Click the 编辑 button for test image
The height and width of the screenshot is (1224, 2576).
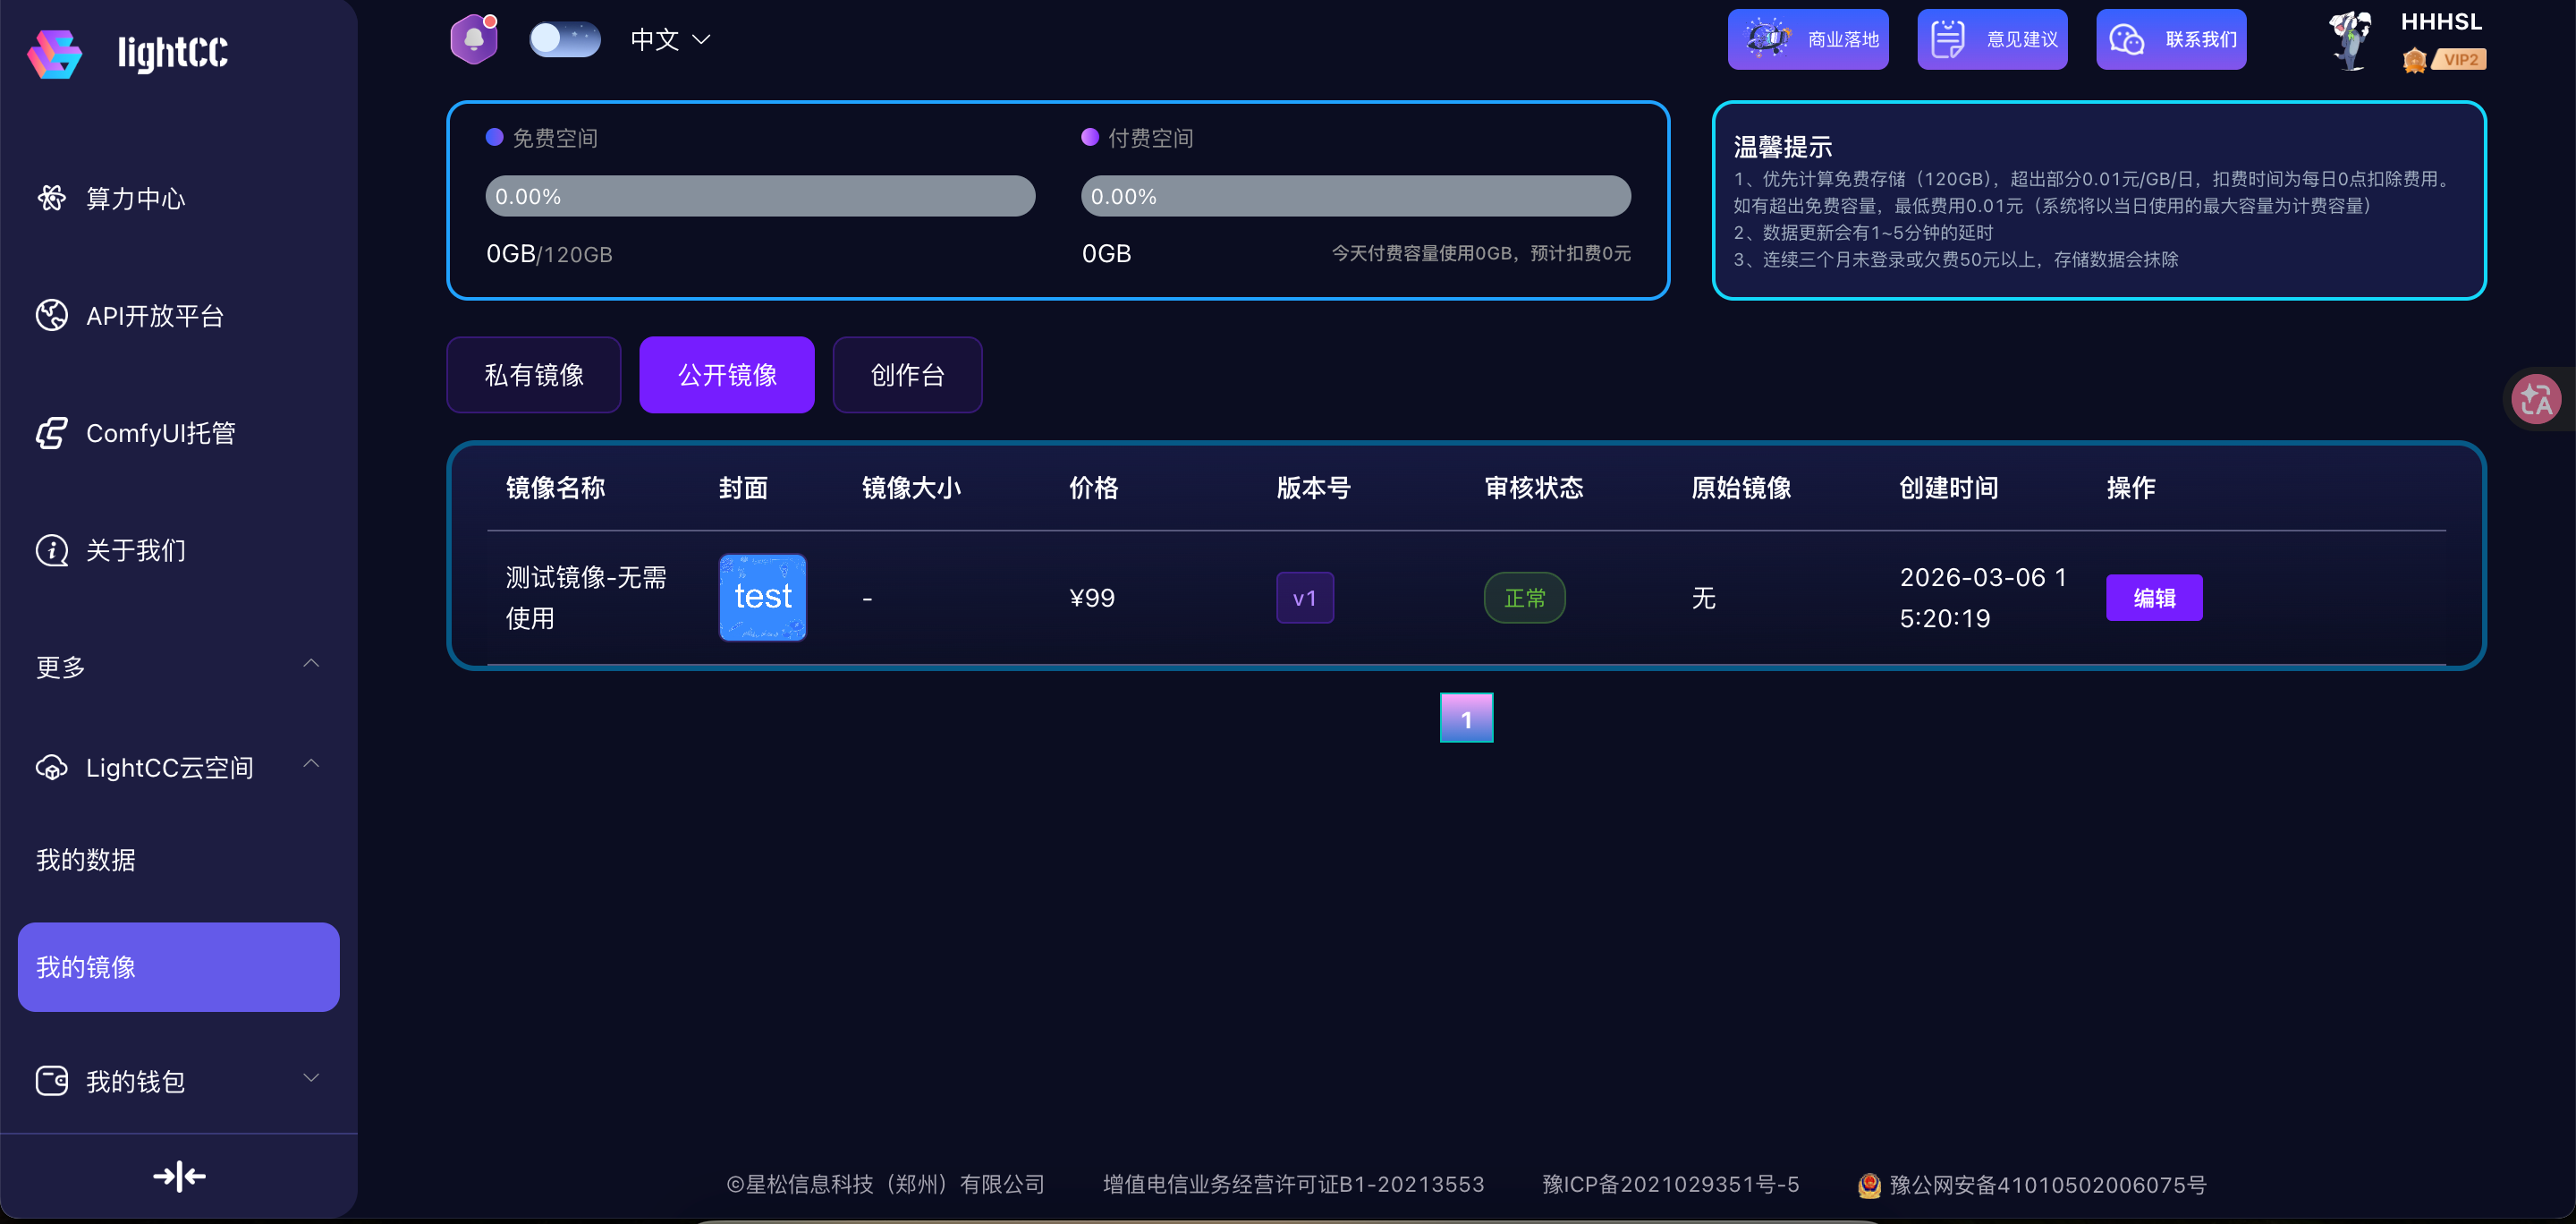[x=2153, y=598]
